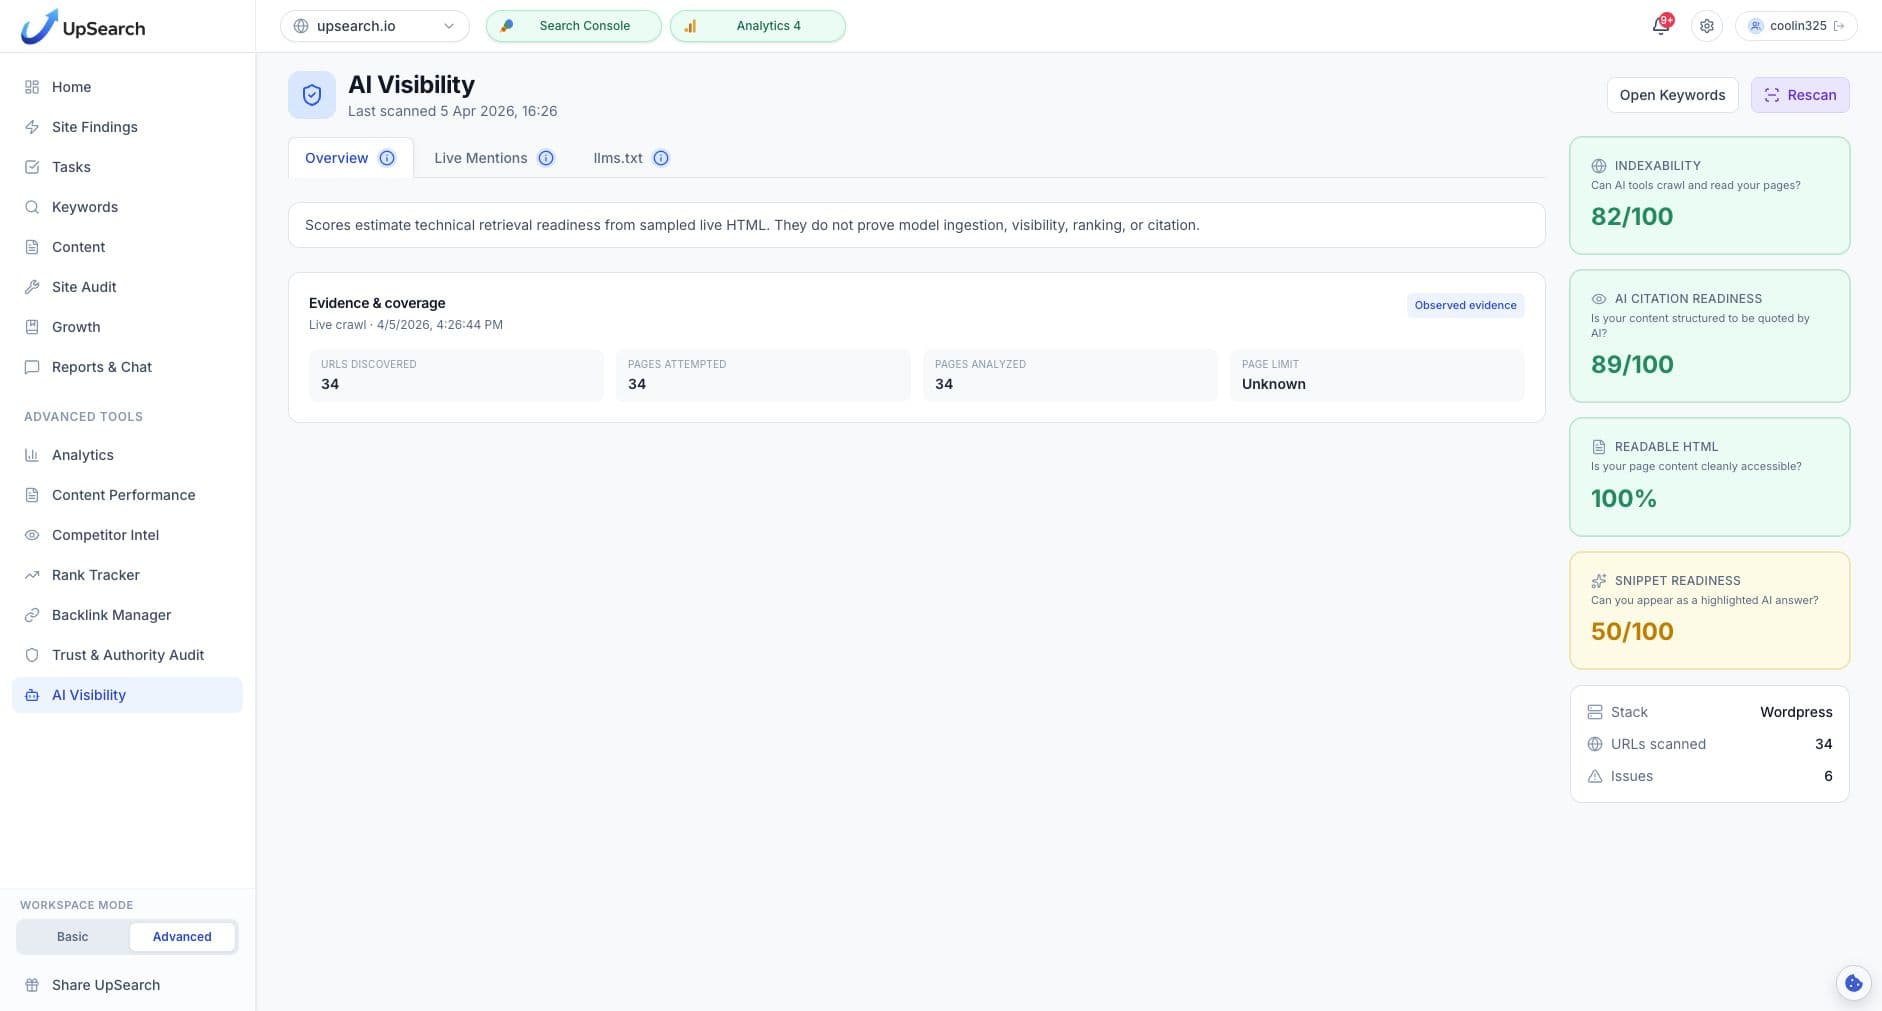This screenshot has width=1882, height=1011.
Task: Switch to the Live Mentions tab
Action: [x=494, y=158]
